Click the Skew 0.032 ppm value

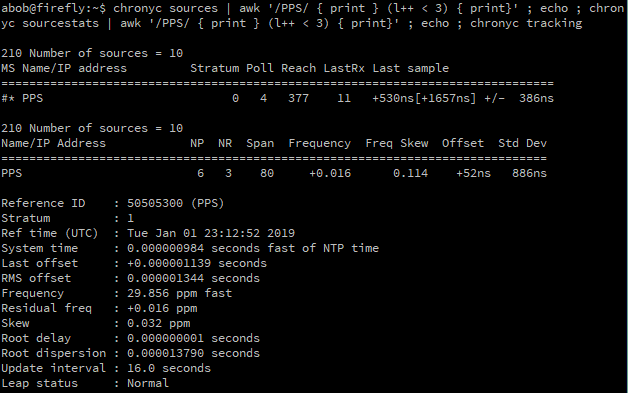[159, 323]
